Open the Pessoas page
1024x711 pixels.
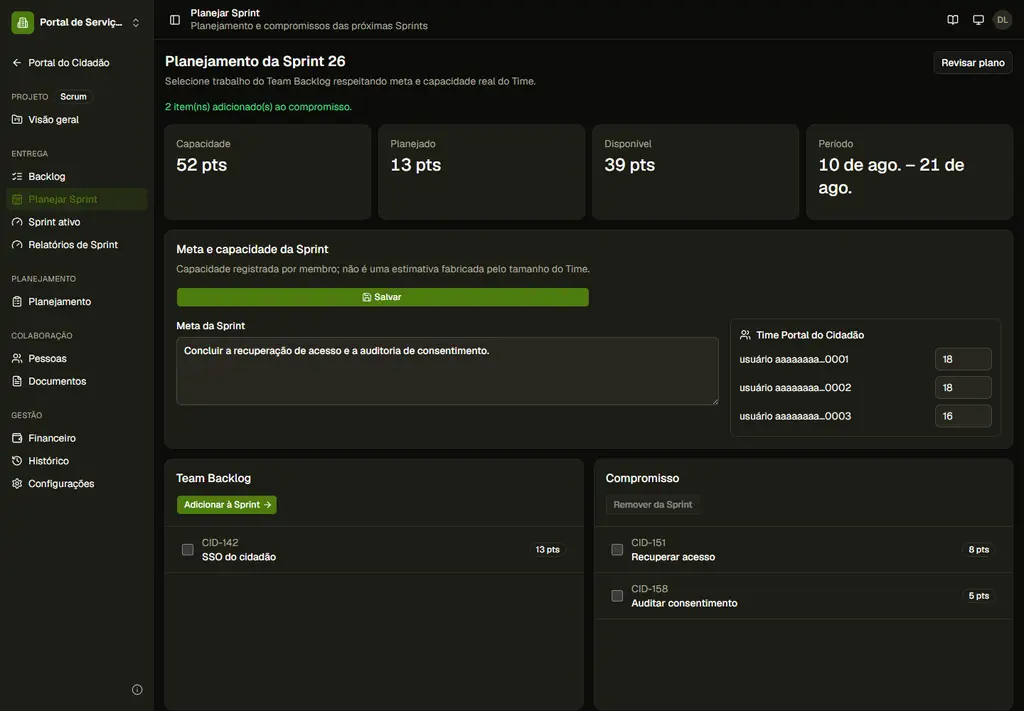point(77,358)
